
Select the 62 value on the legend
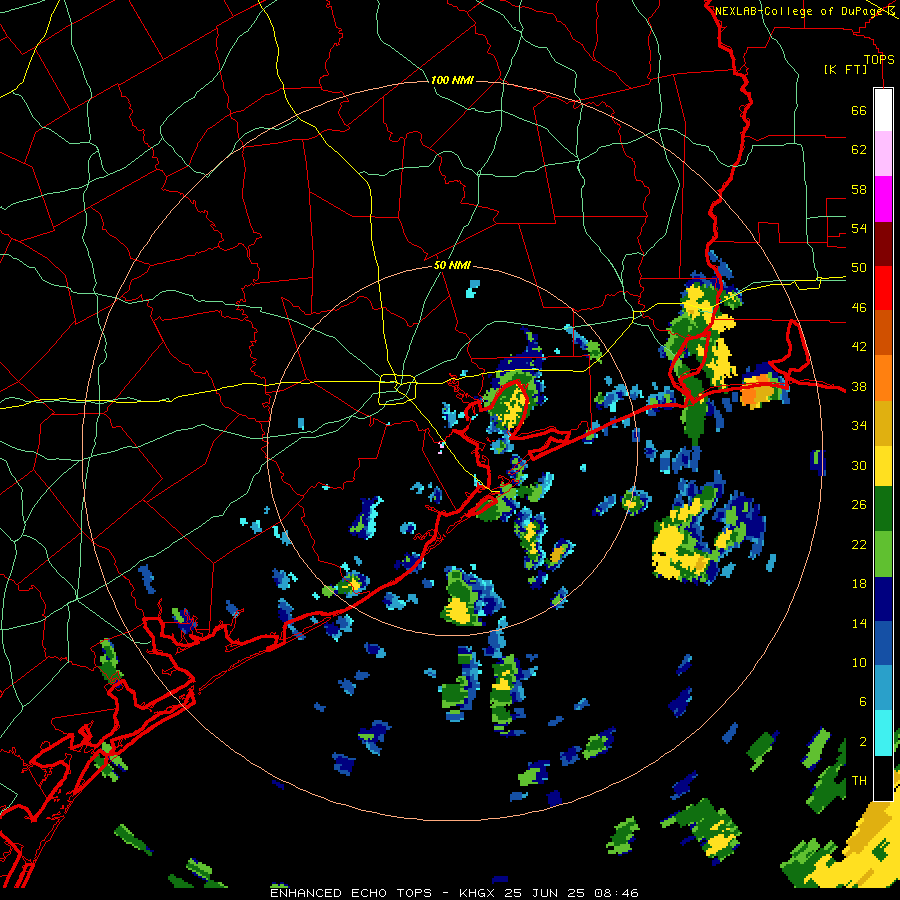click(859, 150)
